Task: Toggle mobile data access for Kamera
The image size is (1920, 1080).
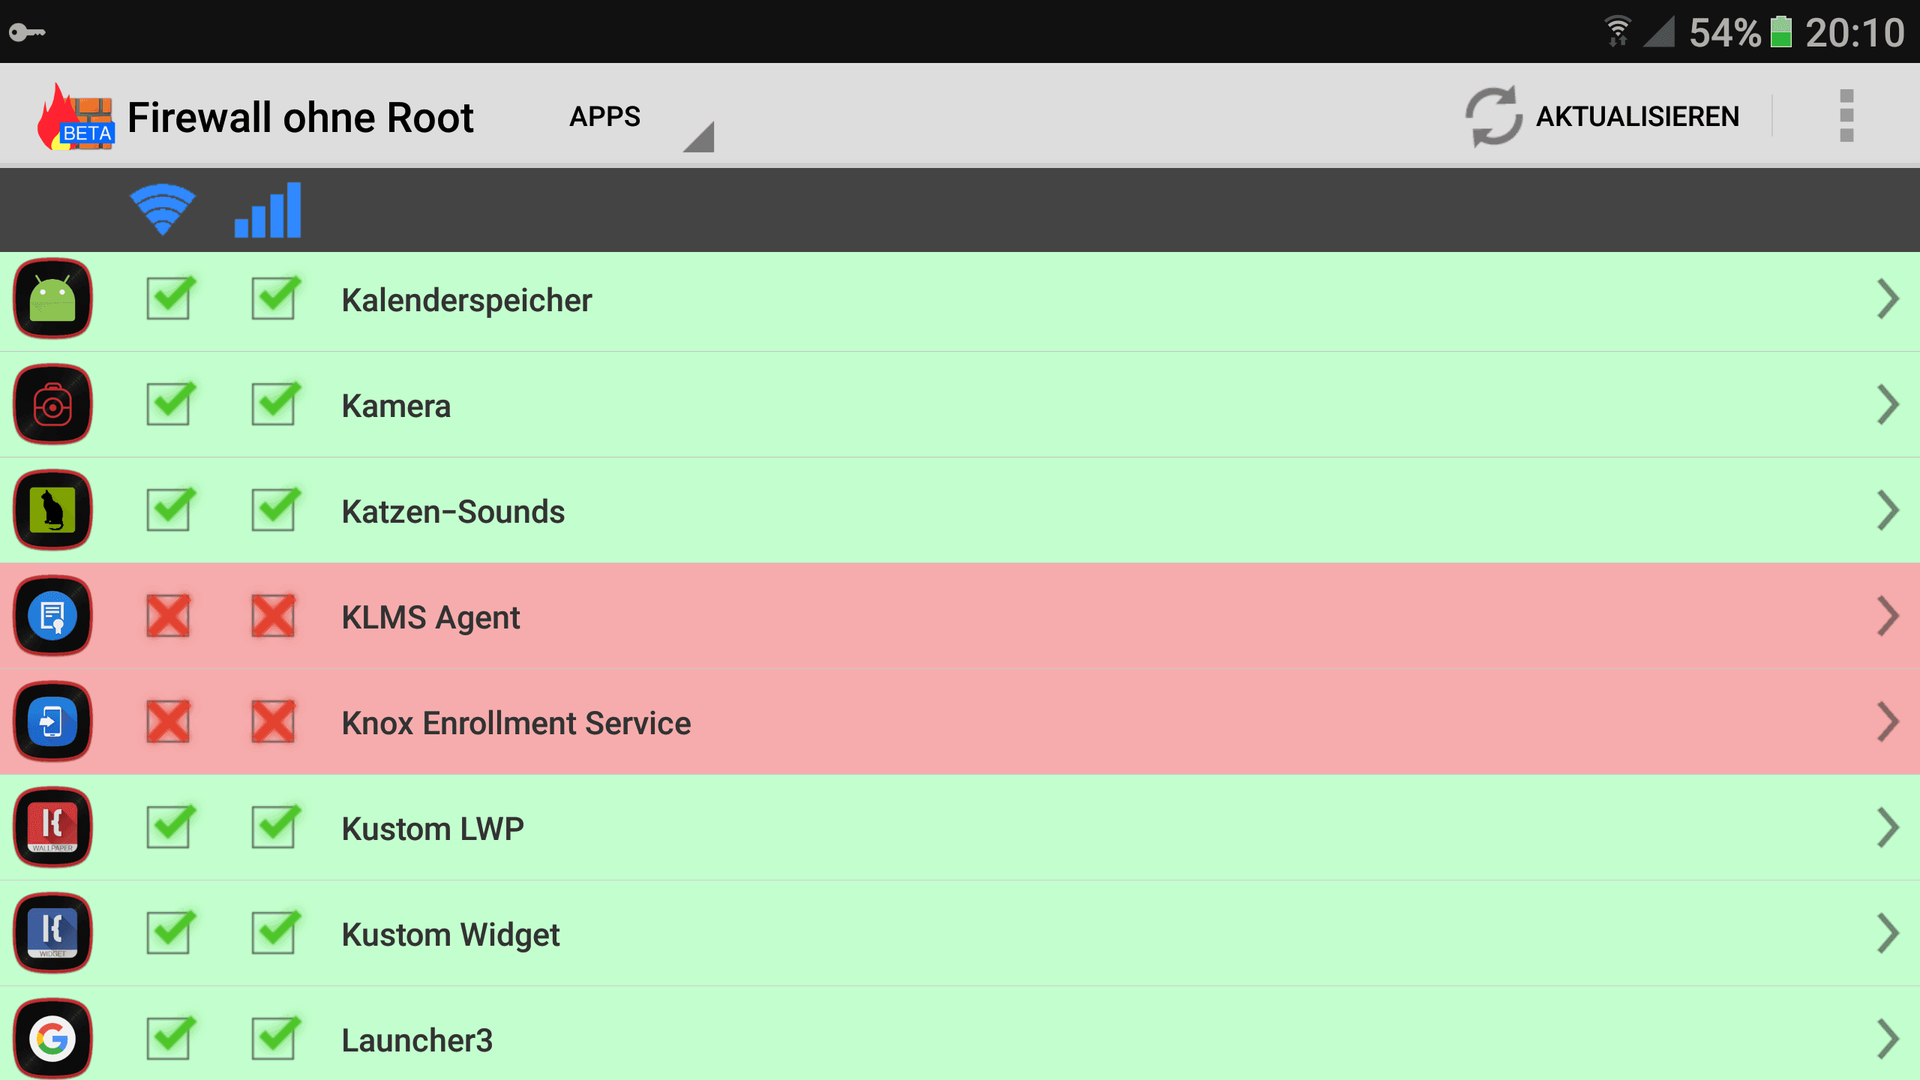Action: pyautogui.click(x=275, y=403)
